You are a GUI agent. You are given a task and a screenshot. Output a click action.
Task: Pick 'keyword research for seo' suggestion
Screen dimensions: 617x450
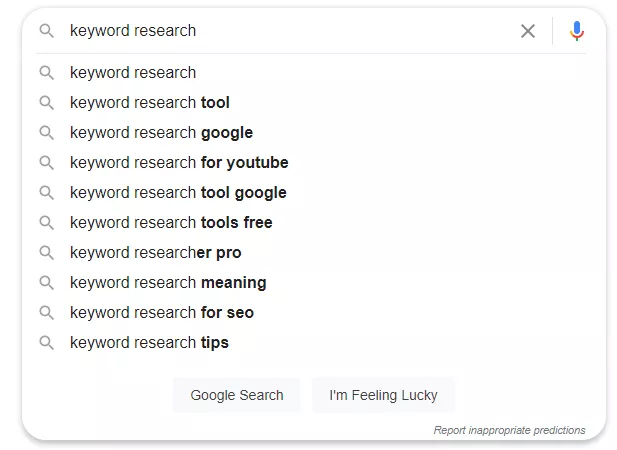[311, 313]
